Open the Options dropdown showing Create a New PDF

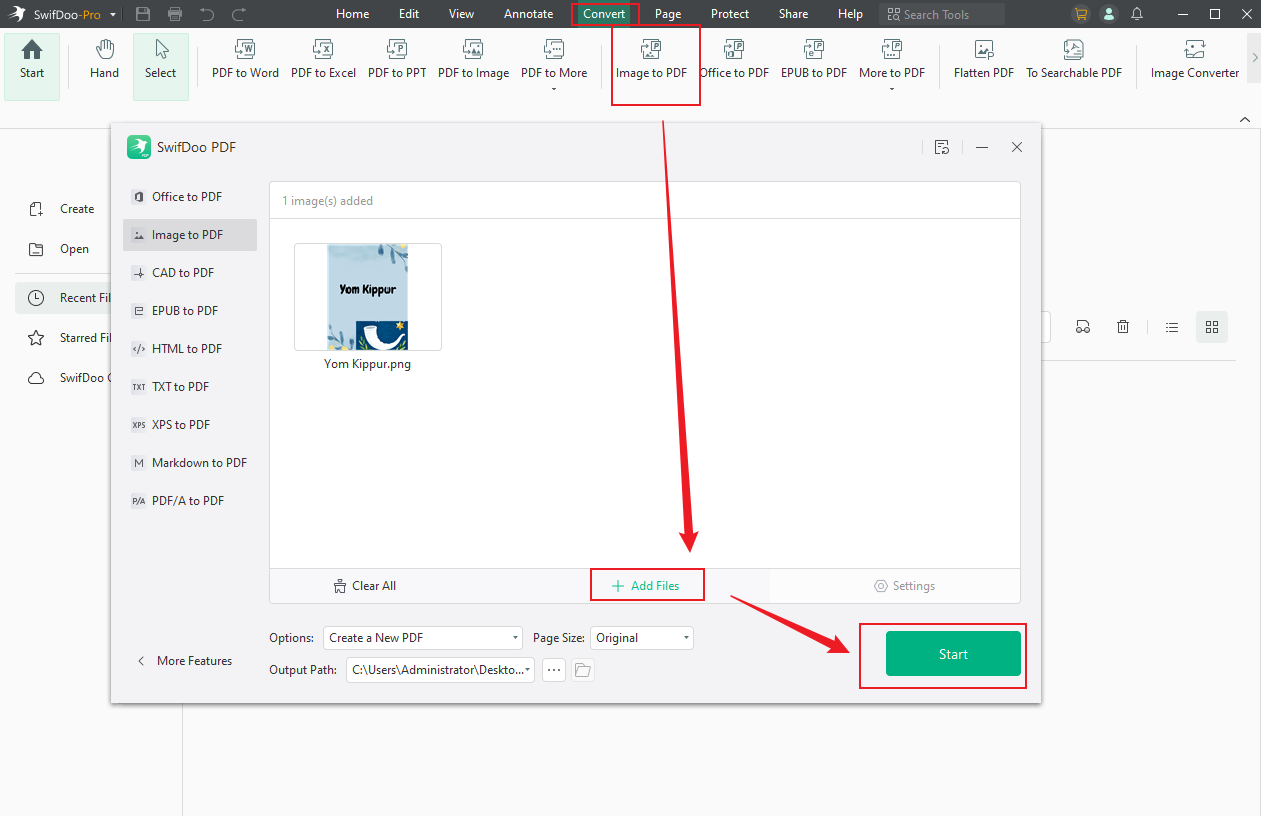(x=422, y=637)
